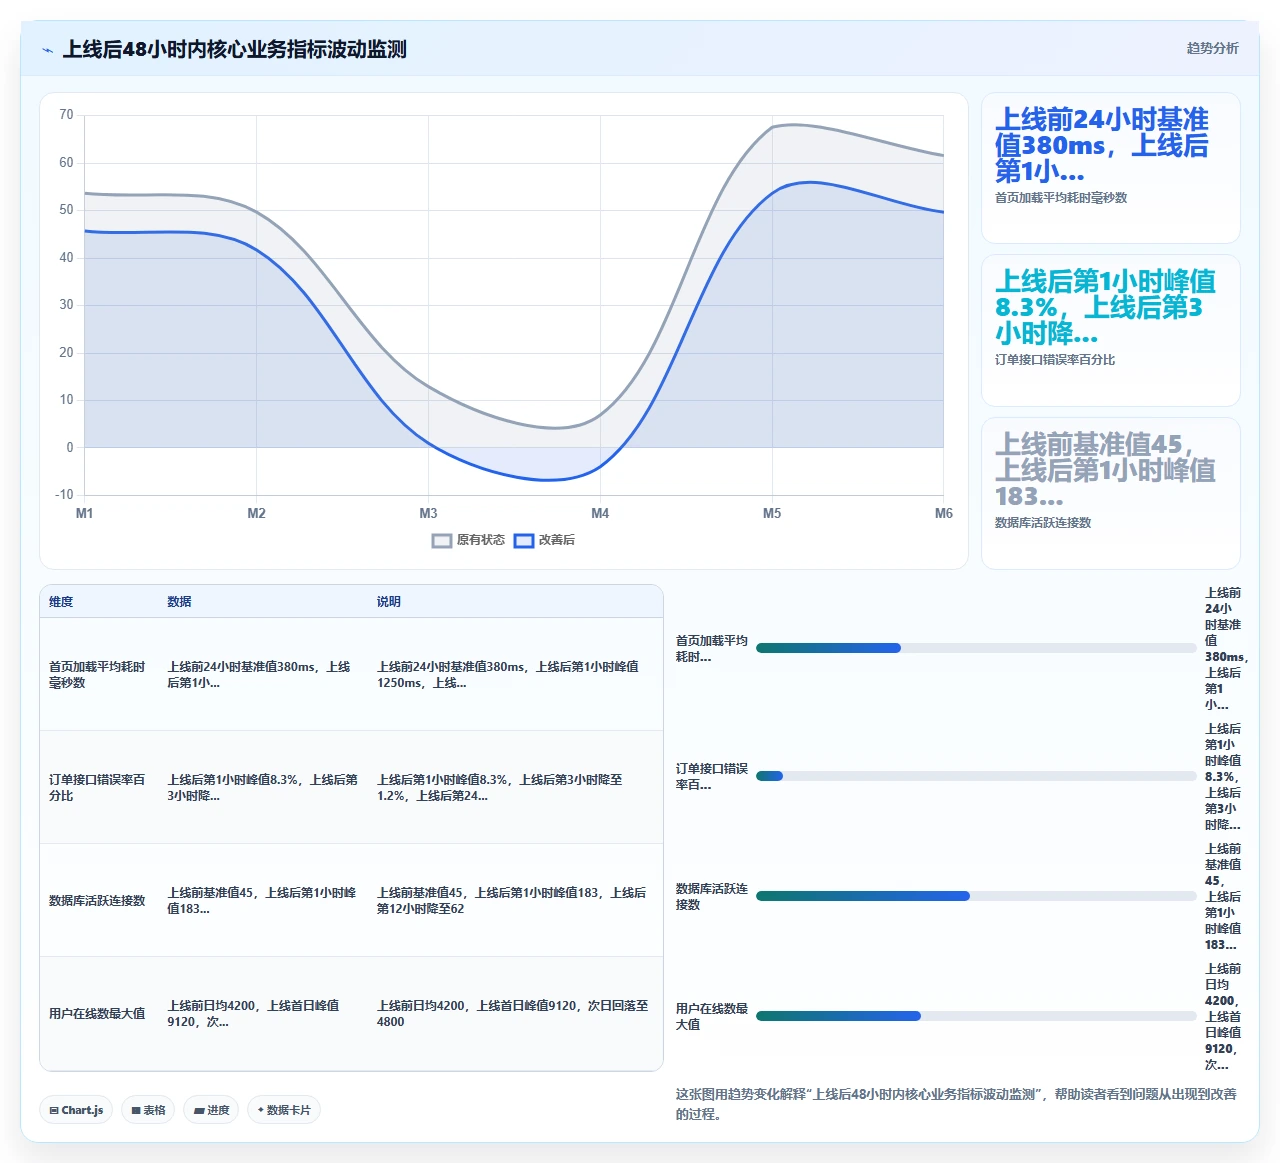Click the 维度 column header
This screenshot has height=1163, width=1280.
pyautogui.click(x=61, y=602)
